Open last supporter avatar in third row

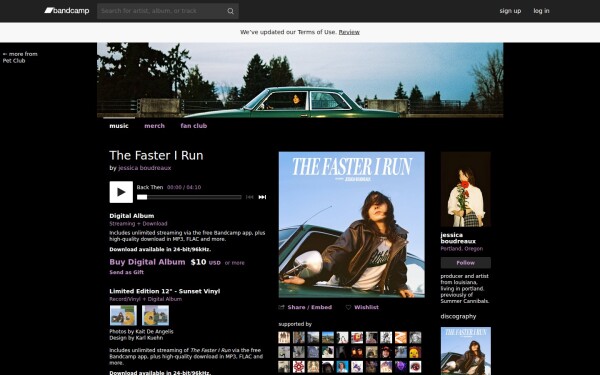point(415,367)
